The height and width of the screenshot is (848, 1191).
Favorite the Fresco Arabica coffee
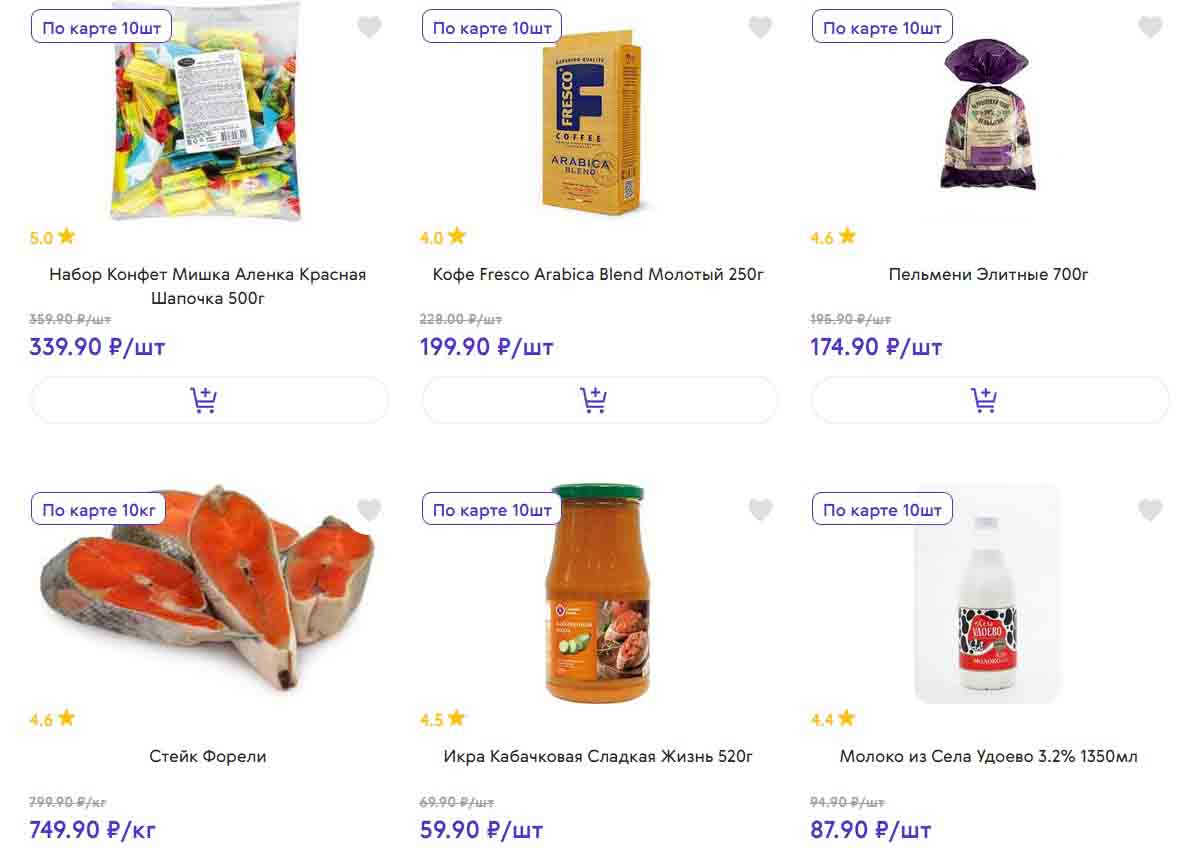click(x=761, y=27)
